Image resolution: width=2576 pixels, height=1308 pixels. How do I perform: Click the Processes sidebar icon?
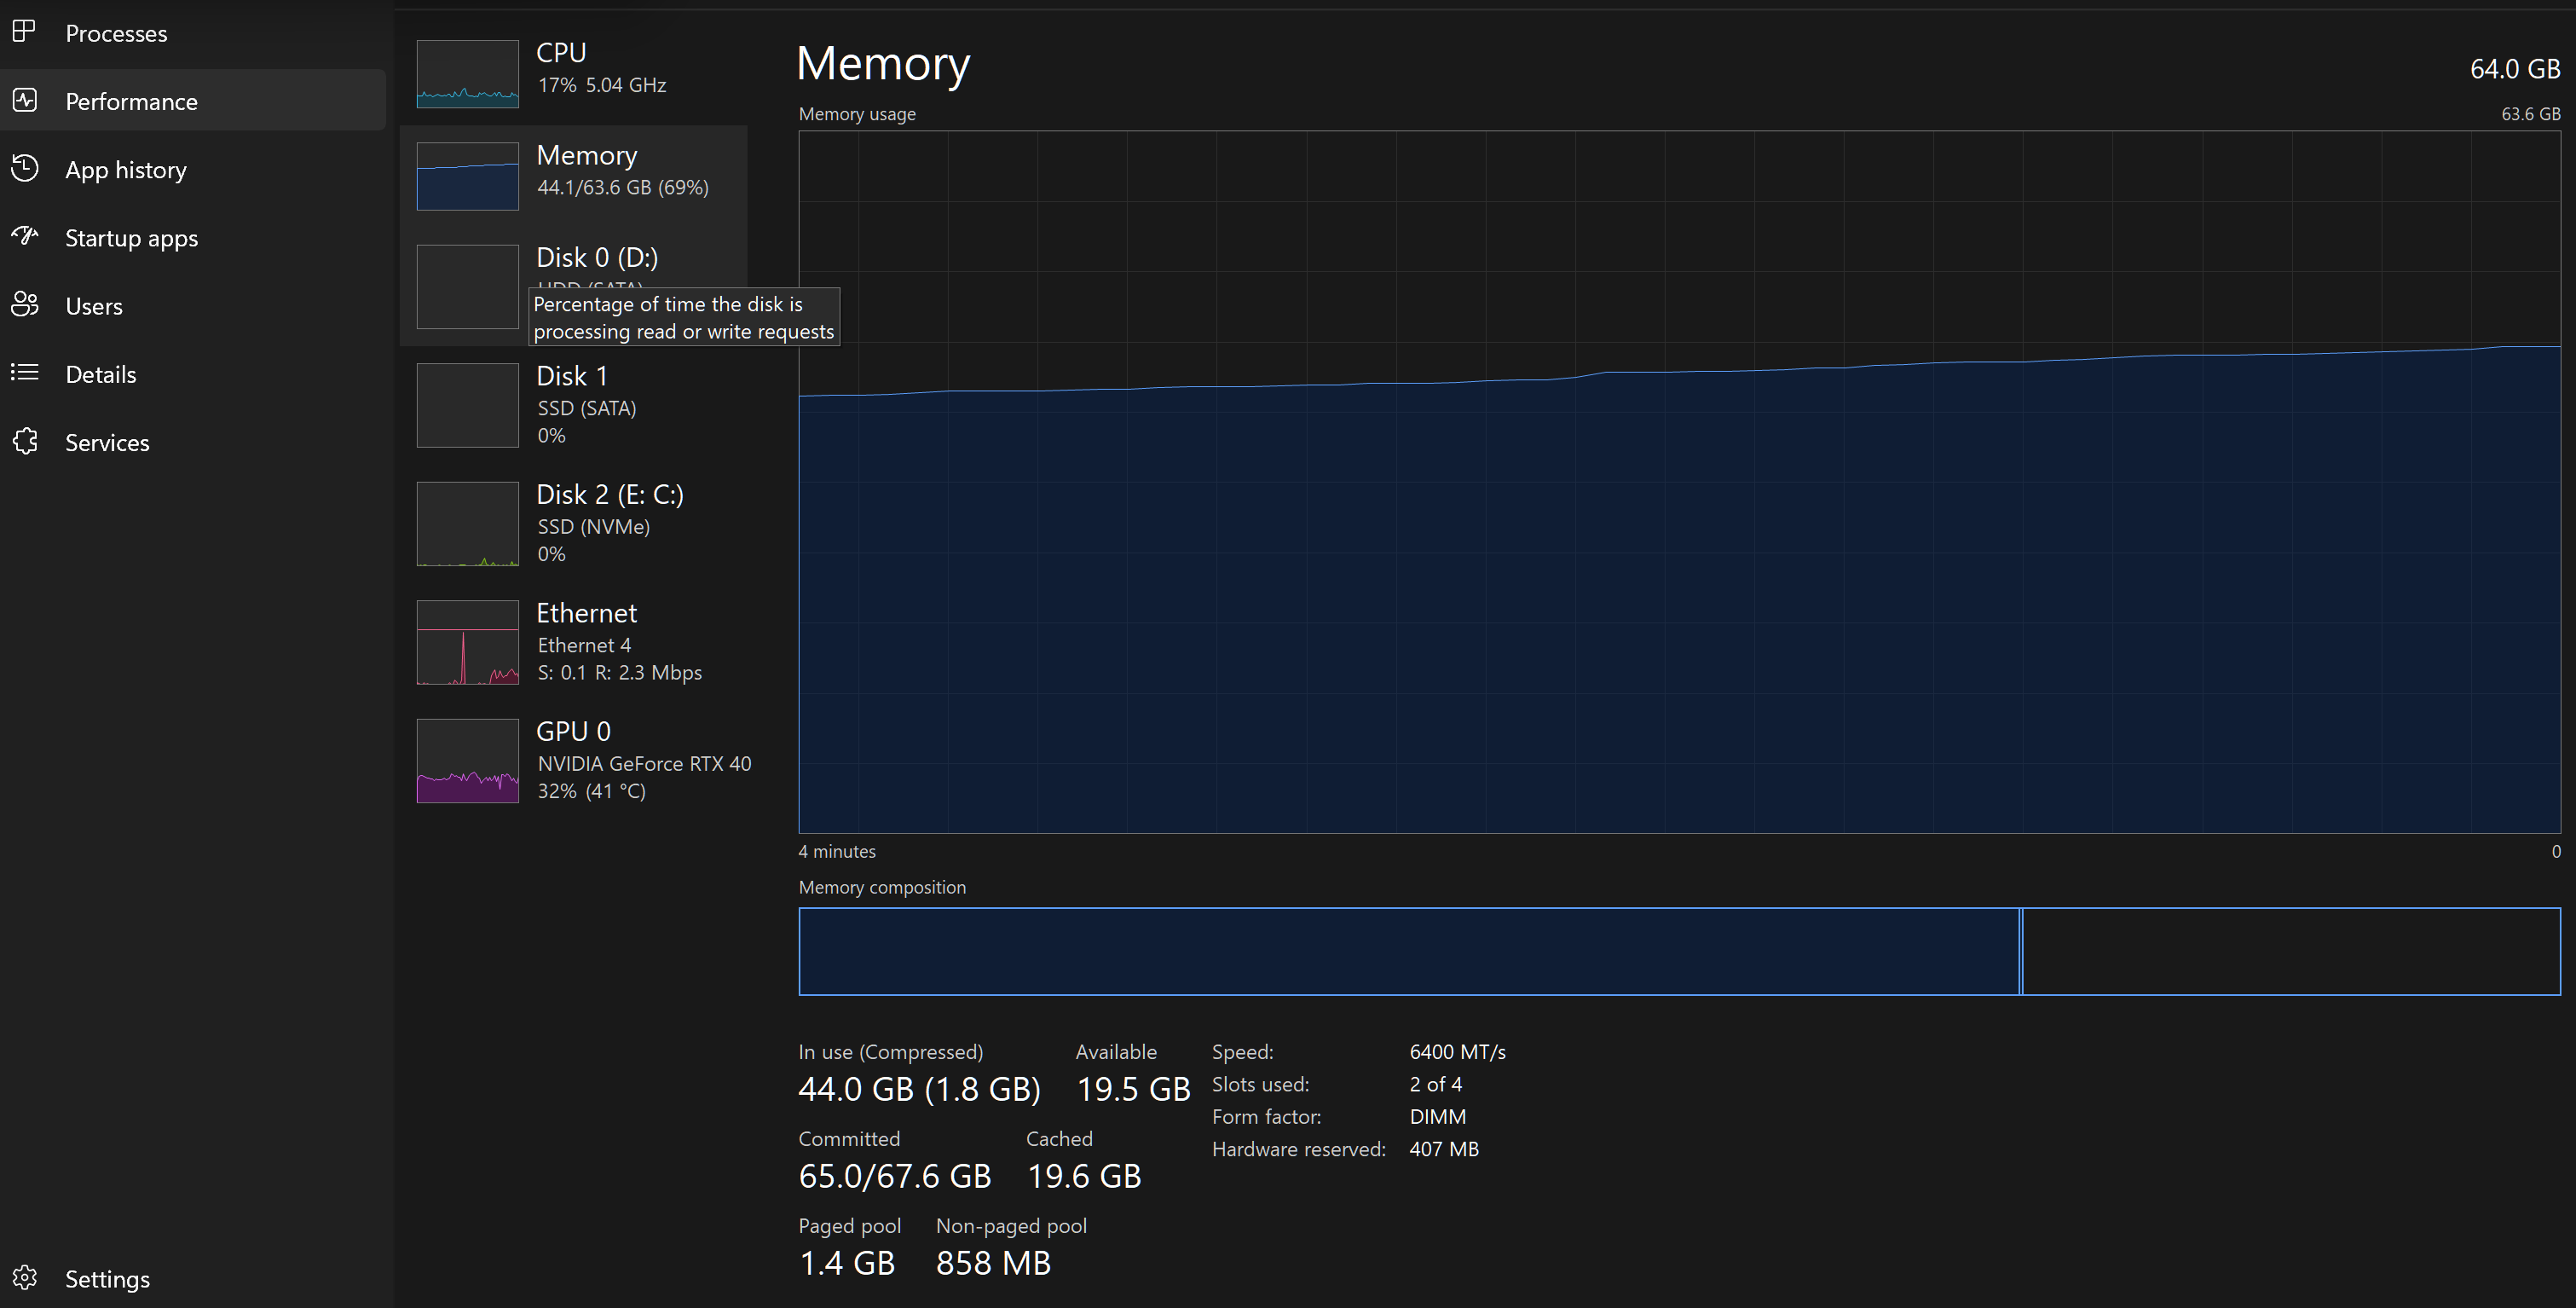(25, 32)
